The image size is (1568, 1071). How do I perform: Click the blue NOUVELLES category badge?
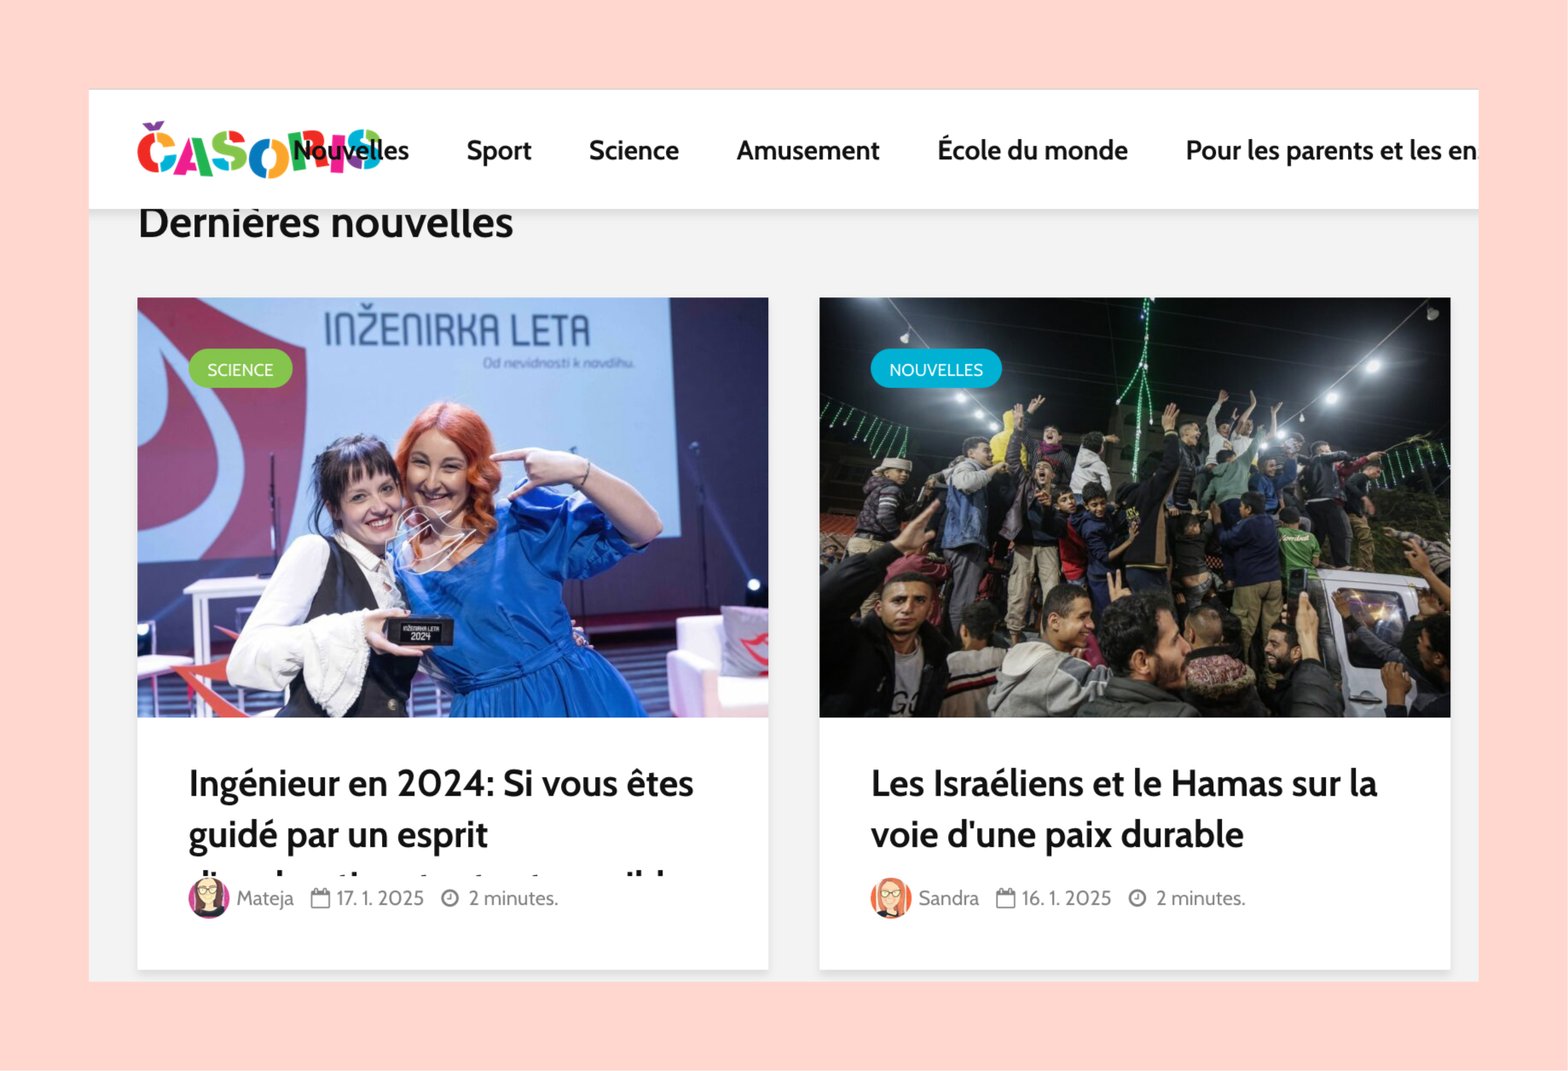tap(936, 369)
